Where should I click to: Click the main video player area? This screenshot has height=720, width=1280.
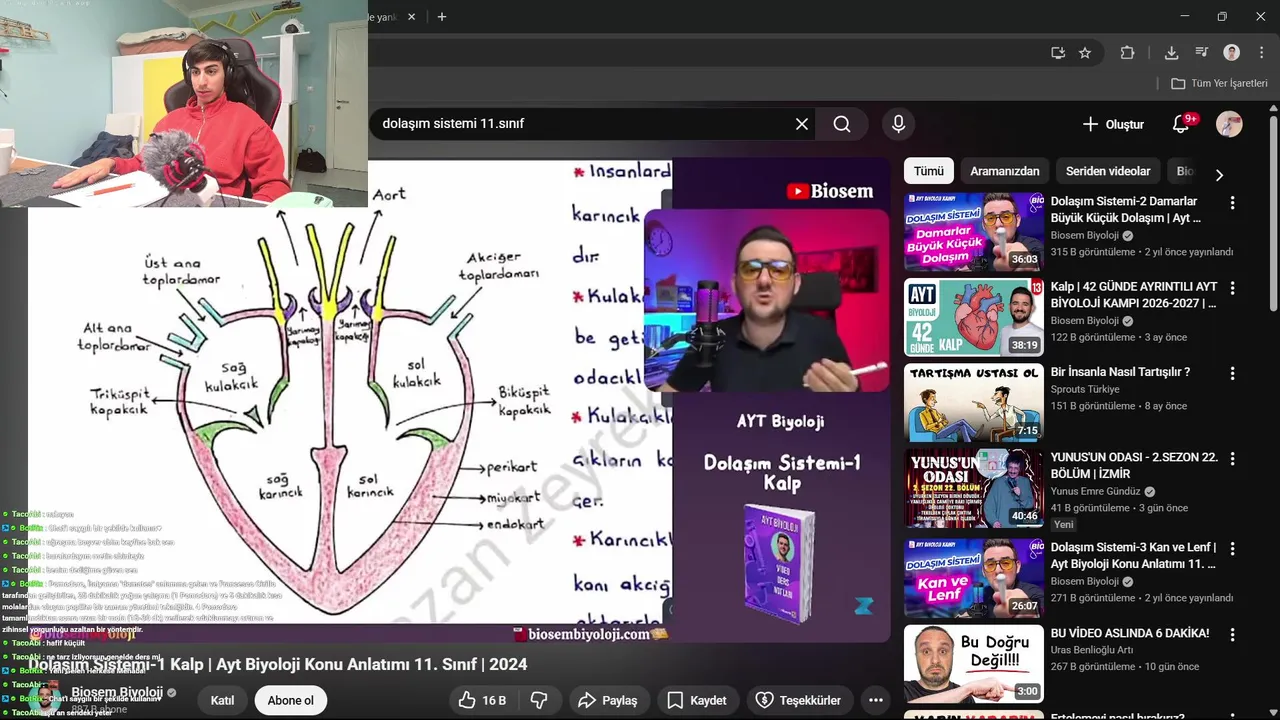[459, 400]
